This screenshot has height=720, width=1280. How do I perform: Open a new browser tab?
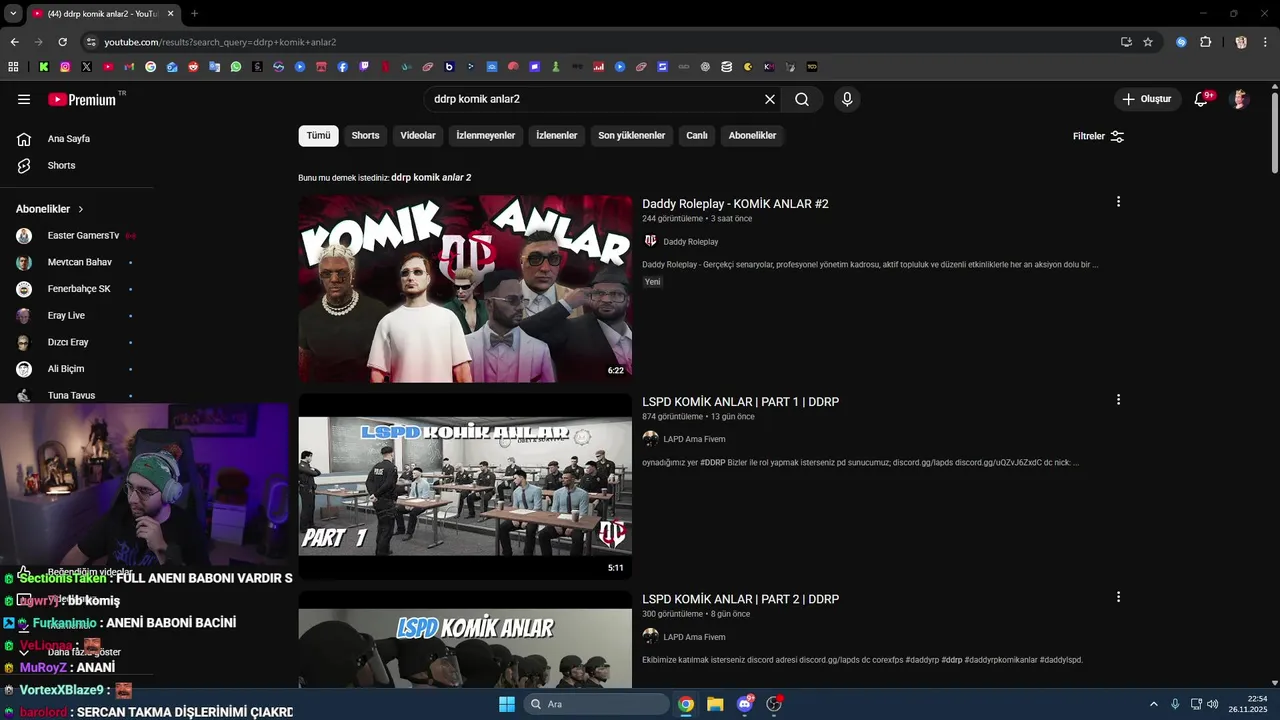point(194,14)
